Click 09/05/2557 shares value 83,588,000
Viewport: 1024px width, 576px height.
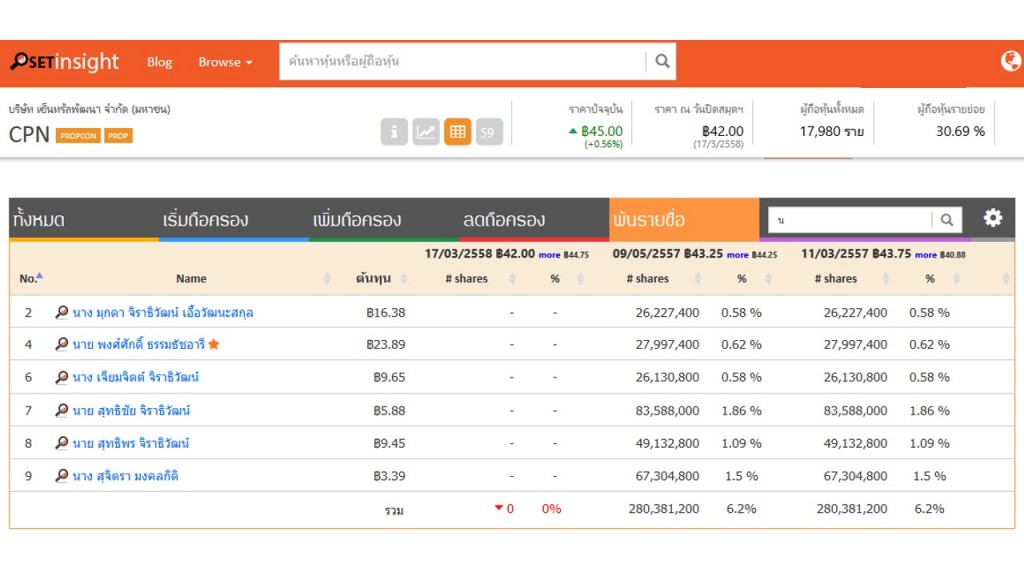[x=667, y=411]
